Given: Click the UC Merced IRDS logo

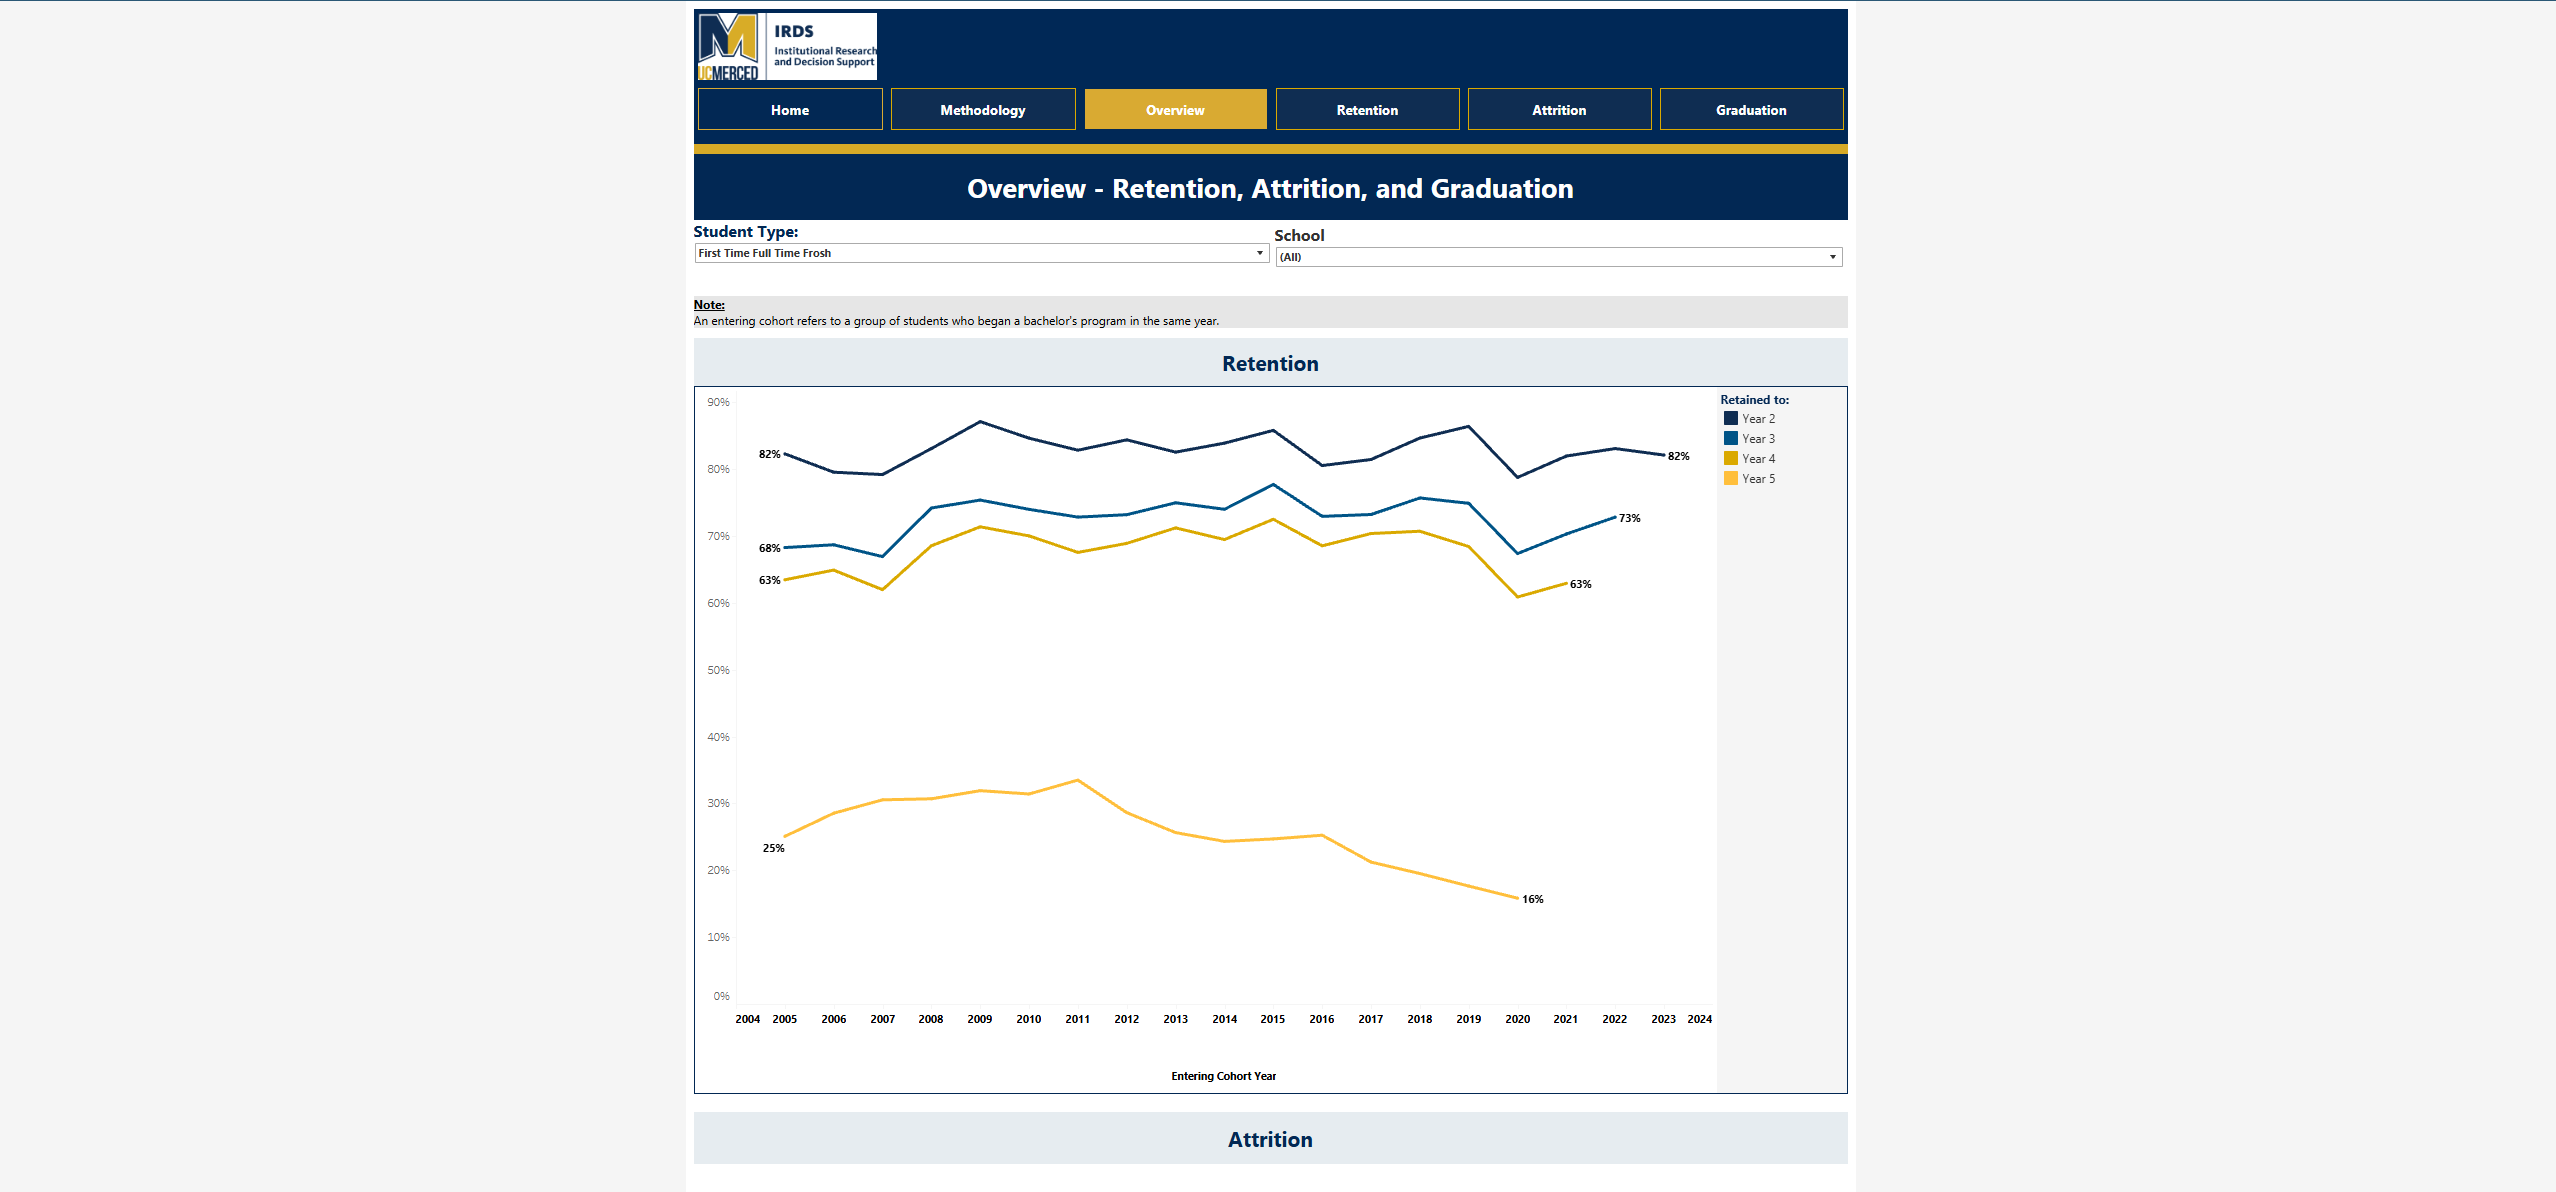Looking at the screenshot, I should 786,46.
